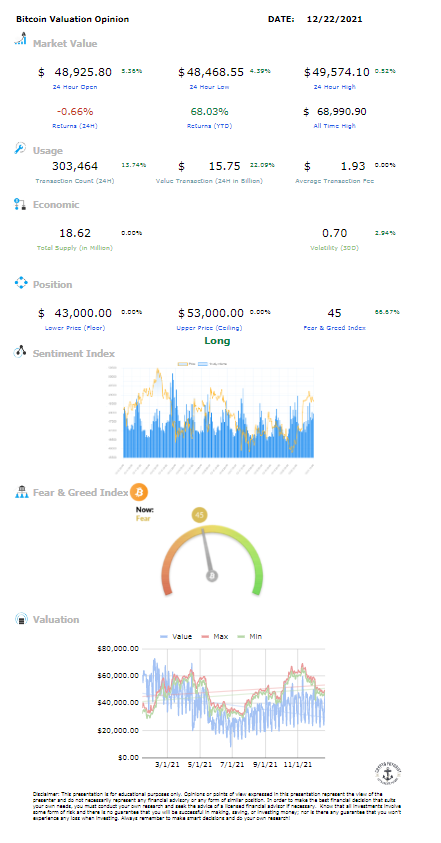This screenshot has width=441, height=843.
Task: Click the Usage wrench icon
Action: click(x=20, y=148)
